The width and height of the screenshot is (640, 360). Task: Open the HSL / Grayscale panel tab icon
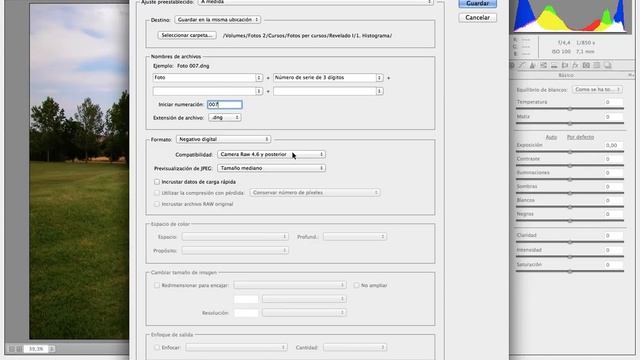[543, 65]
